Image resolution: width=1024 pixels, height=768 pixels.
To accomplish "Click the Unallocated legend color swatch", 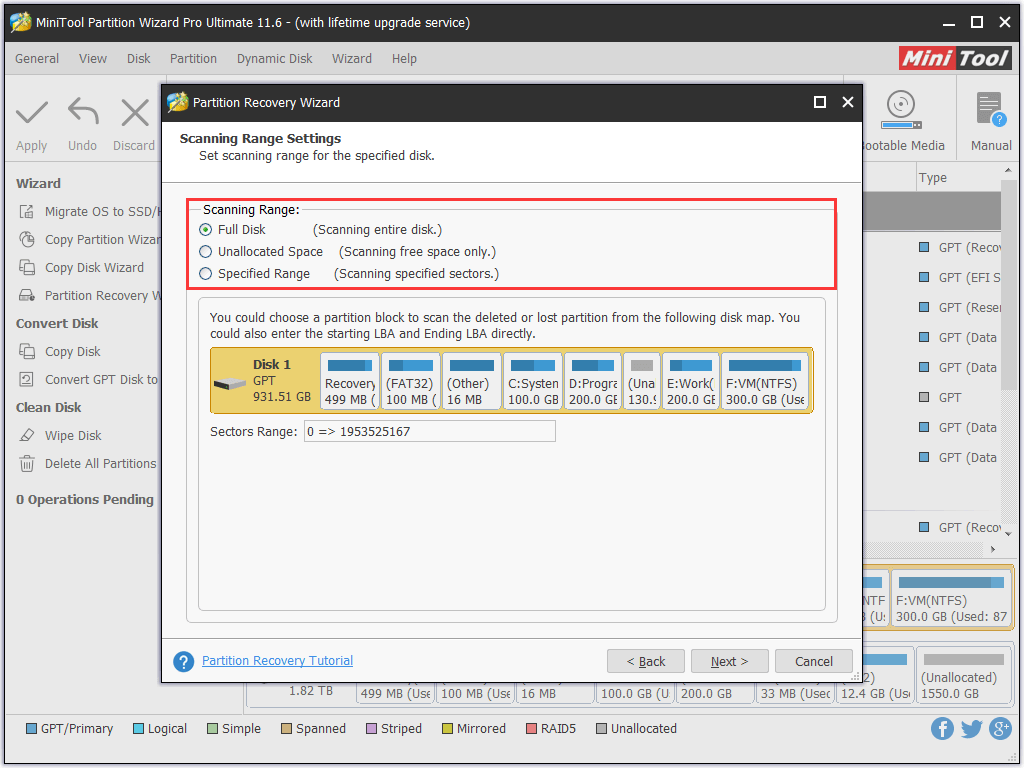I will (601, 729).
